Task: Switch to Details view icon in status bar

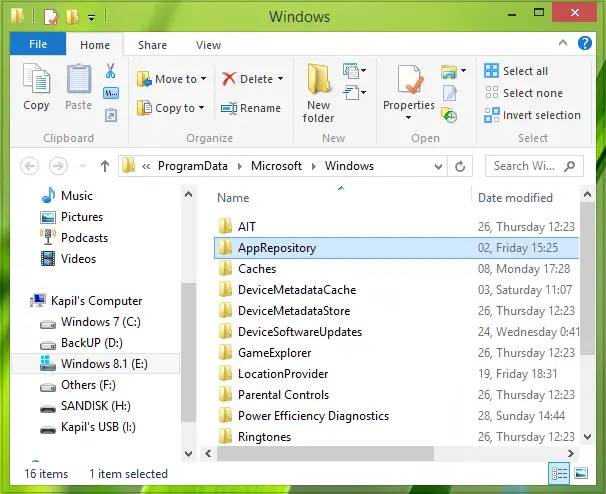Action: (559, 473)
